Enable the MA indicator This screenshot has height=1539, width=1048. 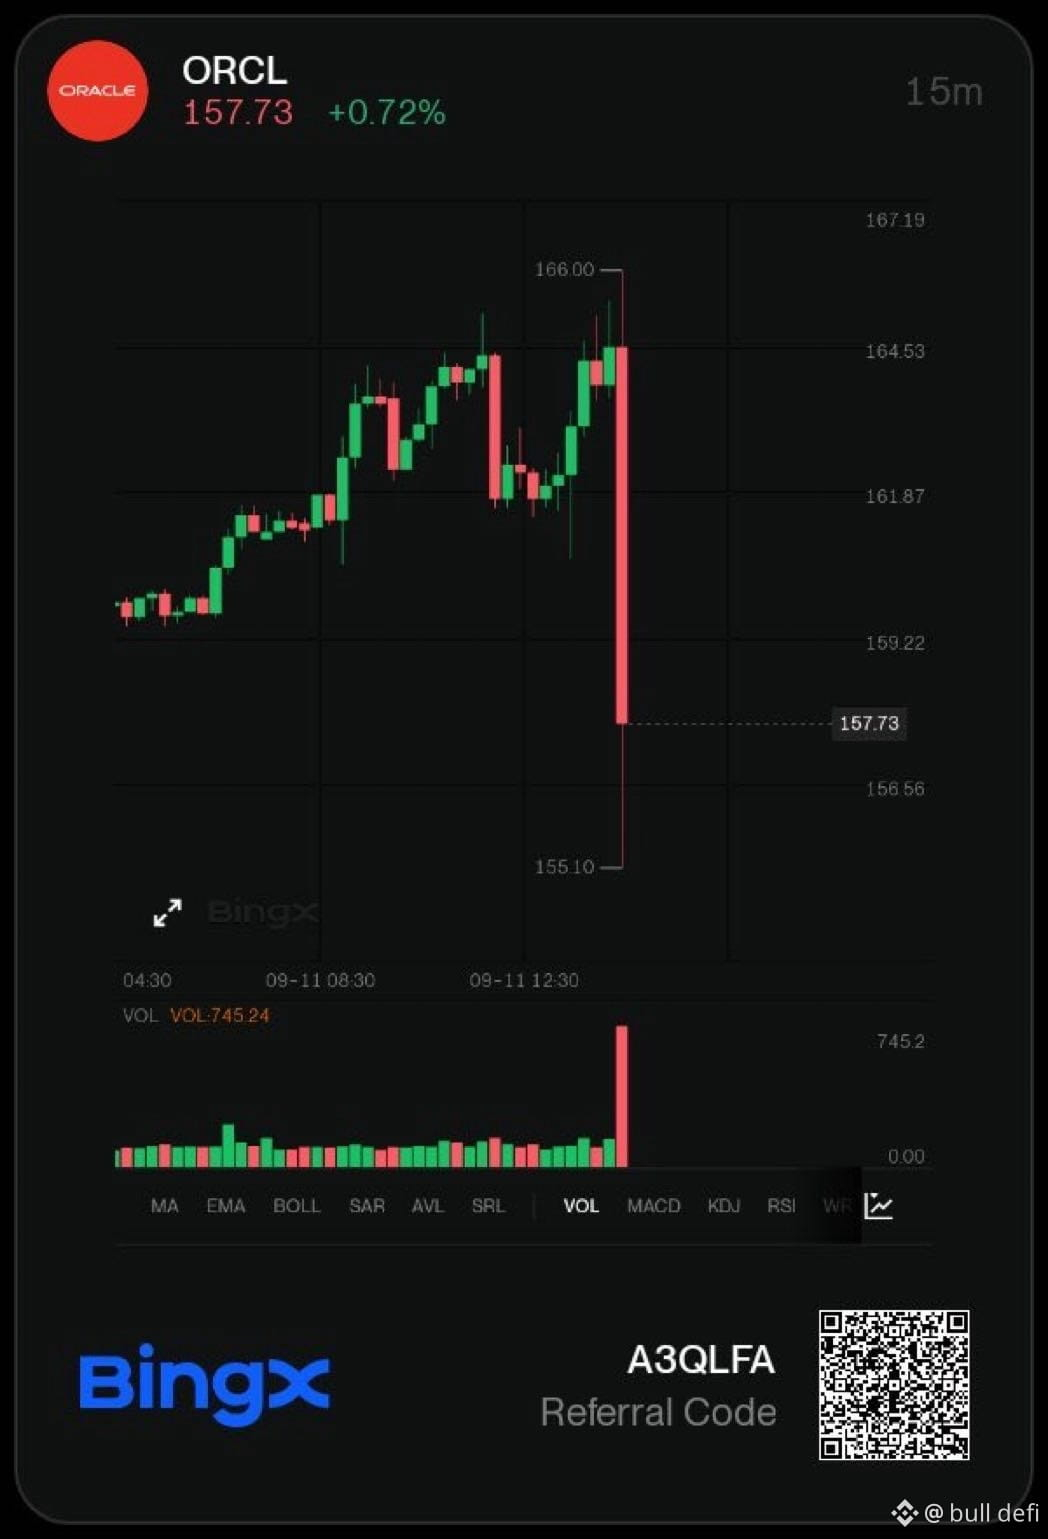[x=164, y=1206]
